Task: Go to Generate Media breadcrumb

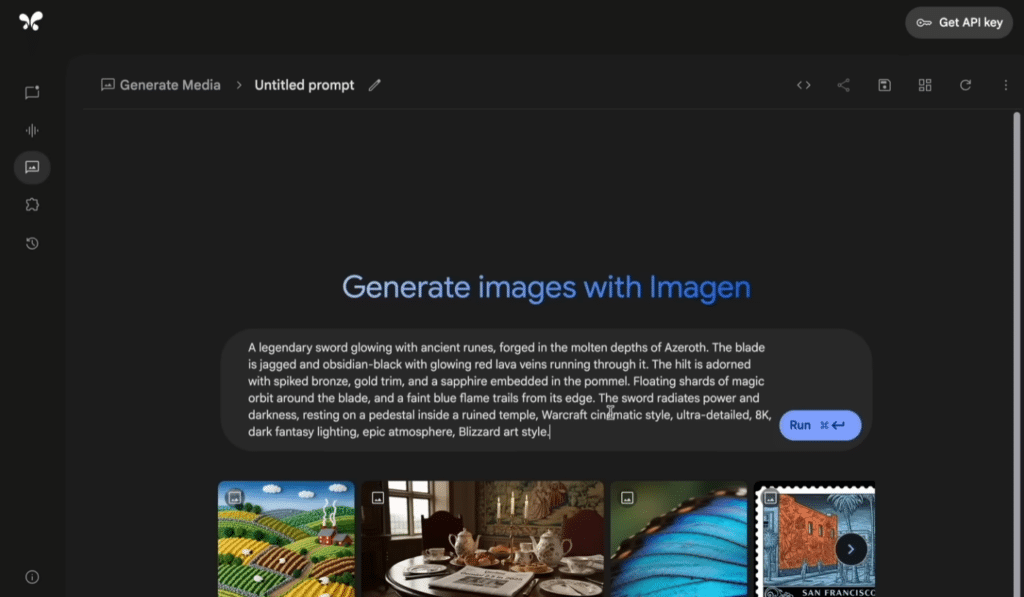Action: (161, 85)
